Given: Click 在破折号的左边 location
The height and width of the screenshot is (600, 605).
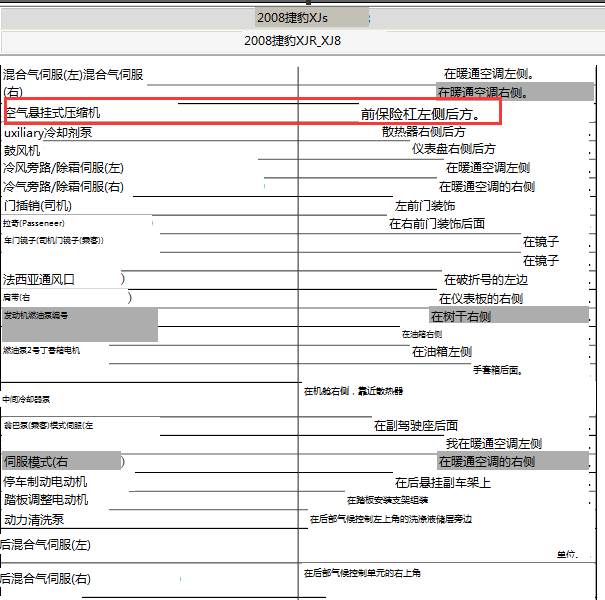Looking at the screenshot, I should 486,280.
